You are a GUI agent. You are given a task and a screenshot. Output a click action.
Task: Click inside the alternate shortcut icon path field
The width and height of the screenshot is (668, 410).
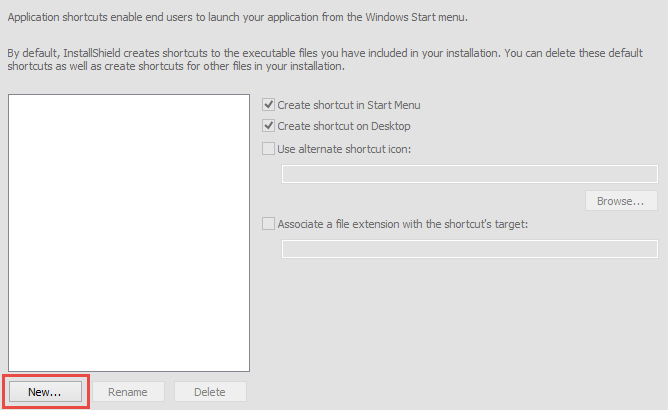point(469,174)
